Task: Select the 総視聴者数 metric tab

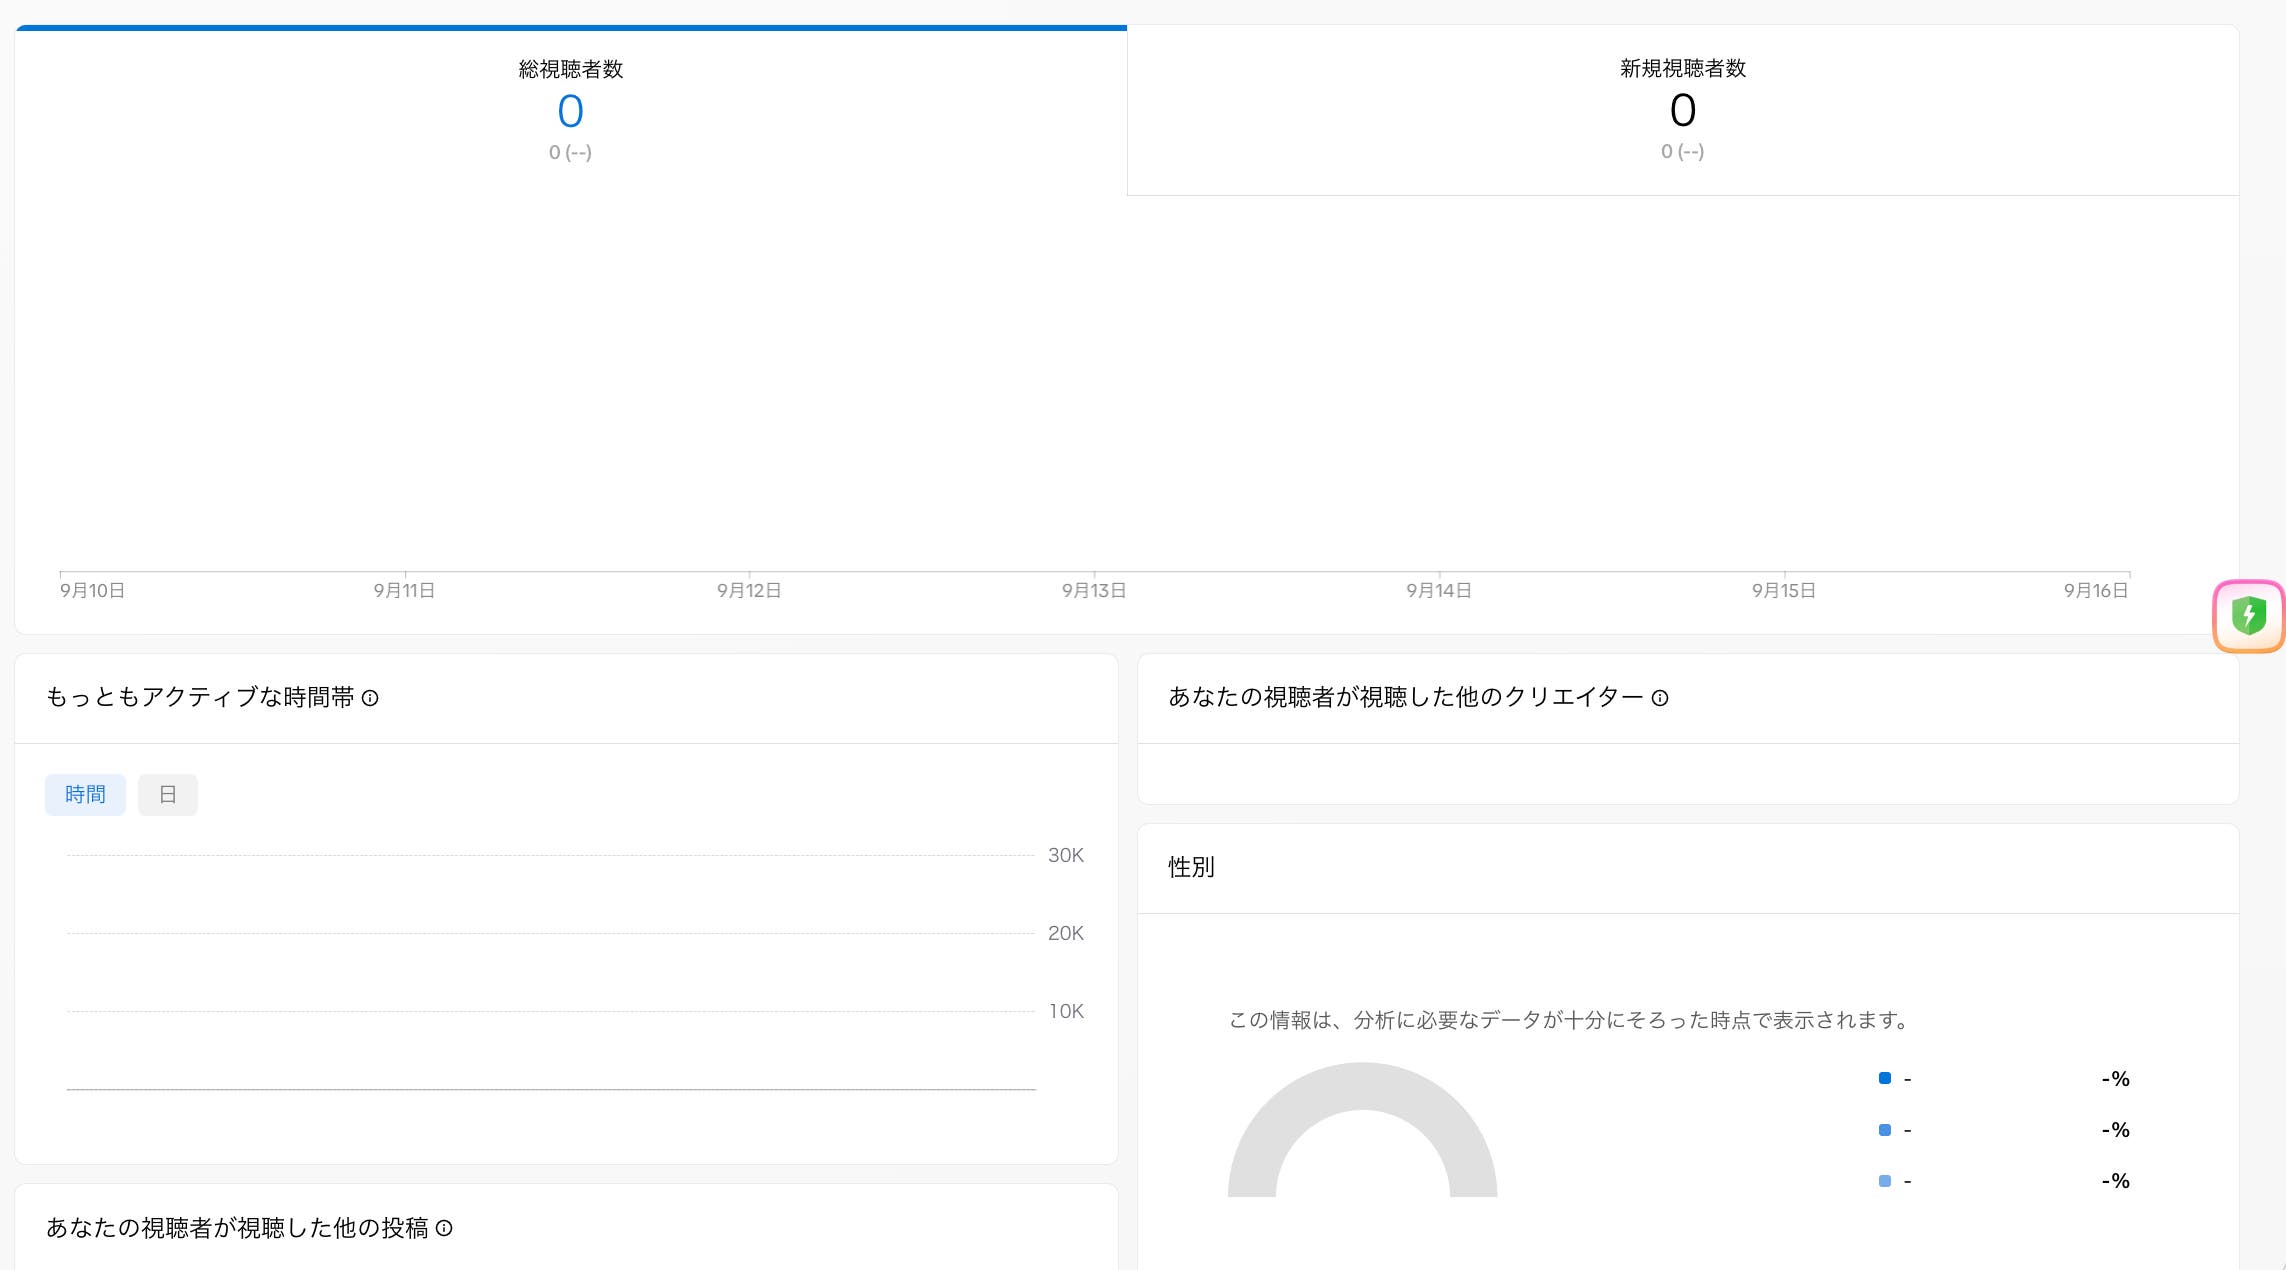Action: (571, 110)
